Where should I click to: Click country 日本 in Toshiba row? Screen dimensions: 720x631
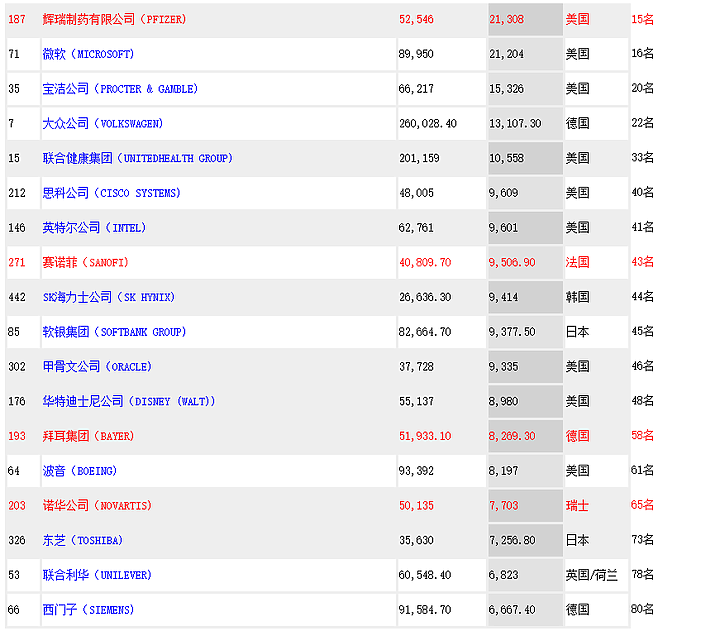[577, 540]
